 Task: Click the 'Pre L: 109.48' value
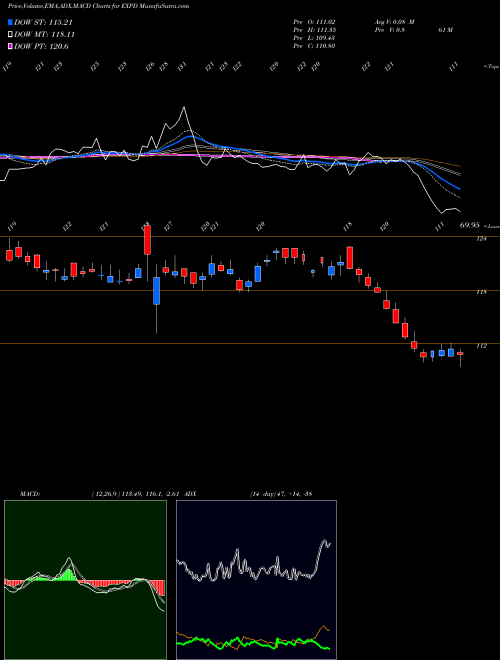point(314,38)
